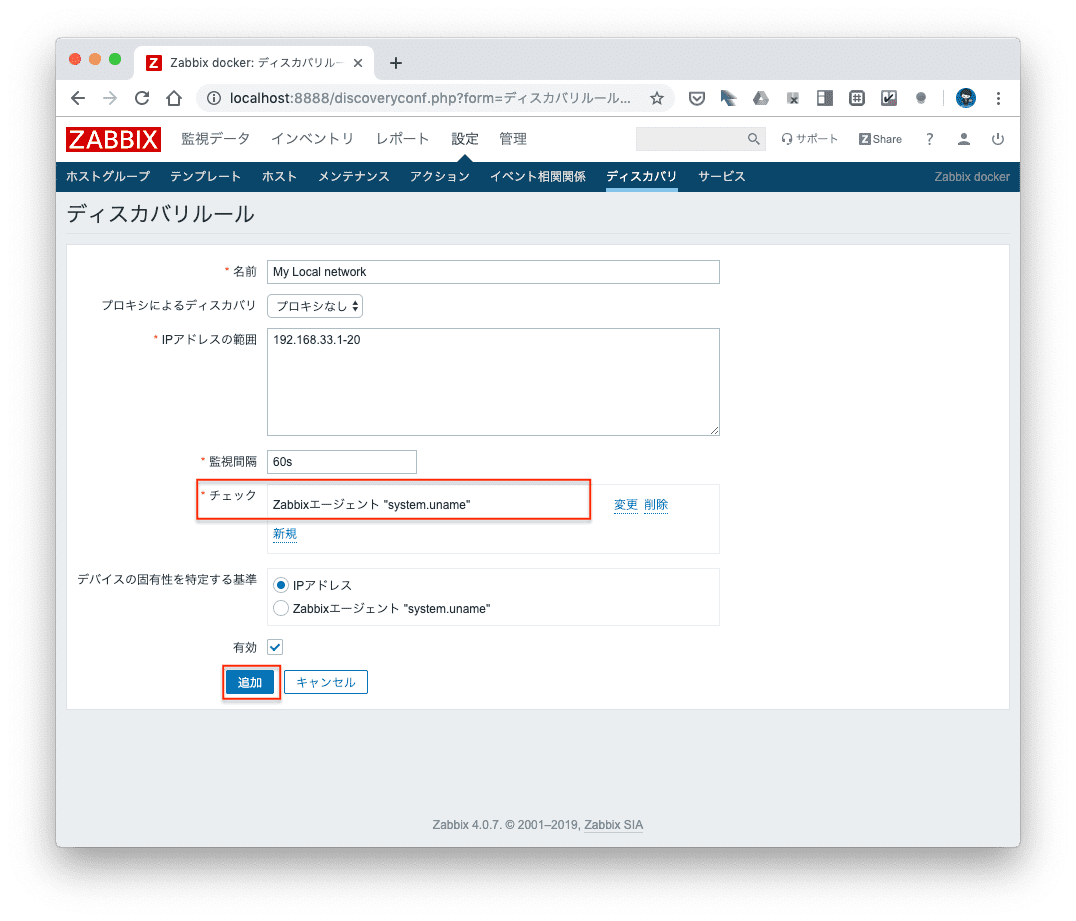Switch to テンプレート submenu
Image resolution: width=1076 pixels, height=921 pixels.
(x=205, y=176)
